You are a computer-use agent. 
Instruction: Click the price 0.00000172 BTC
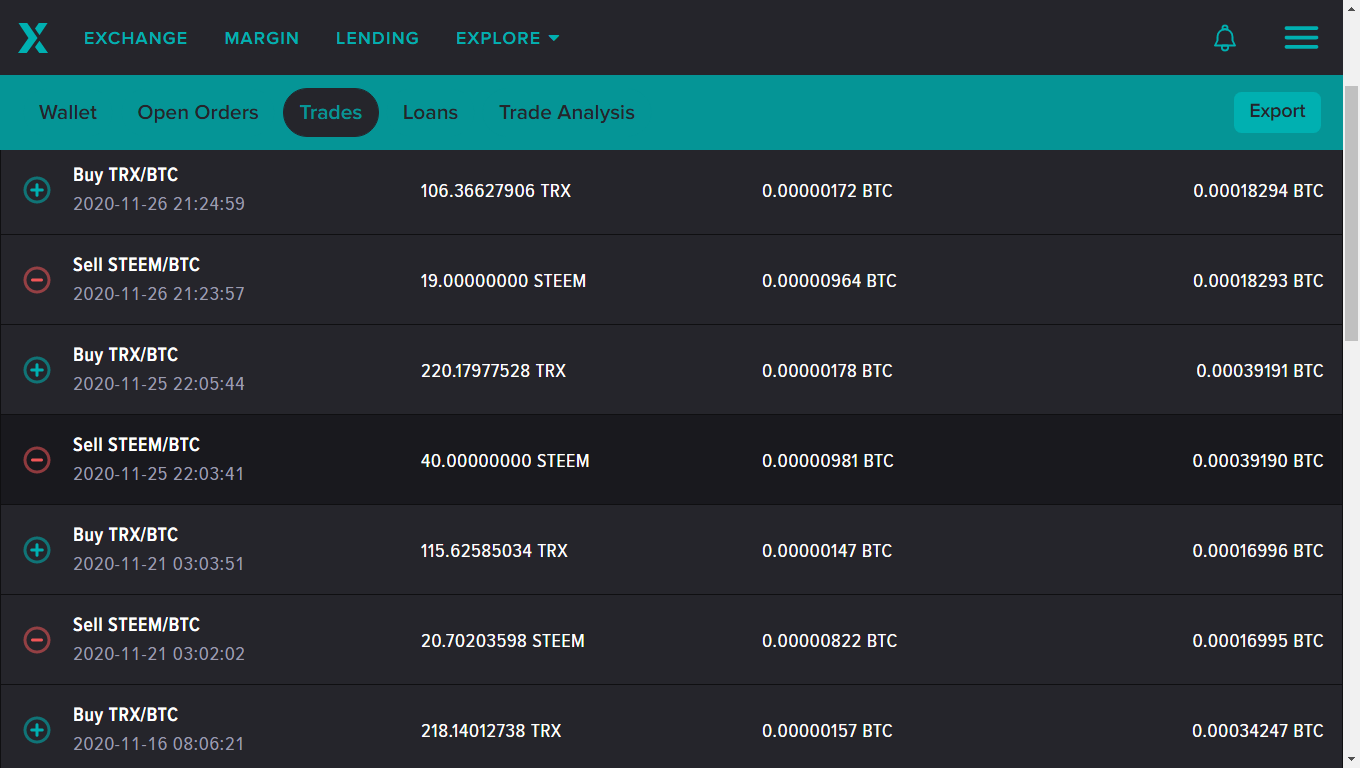[827, 190]
